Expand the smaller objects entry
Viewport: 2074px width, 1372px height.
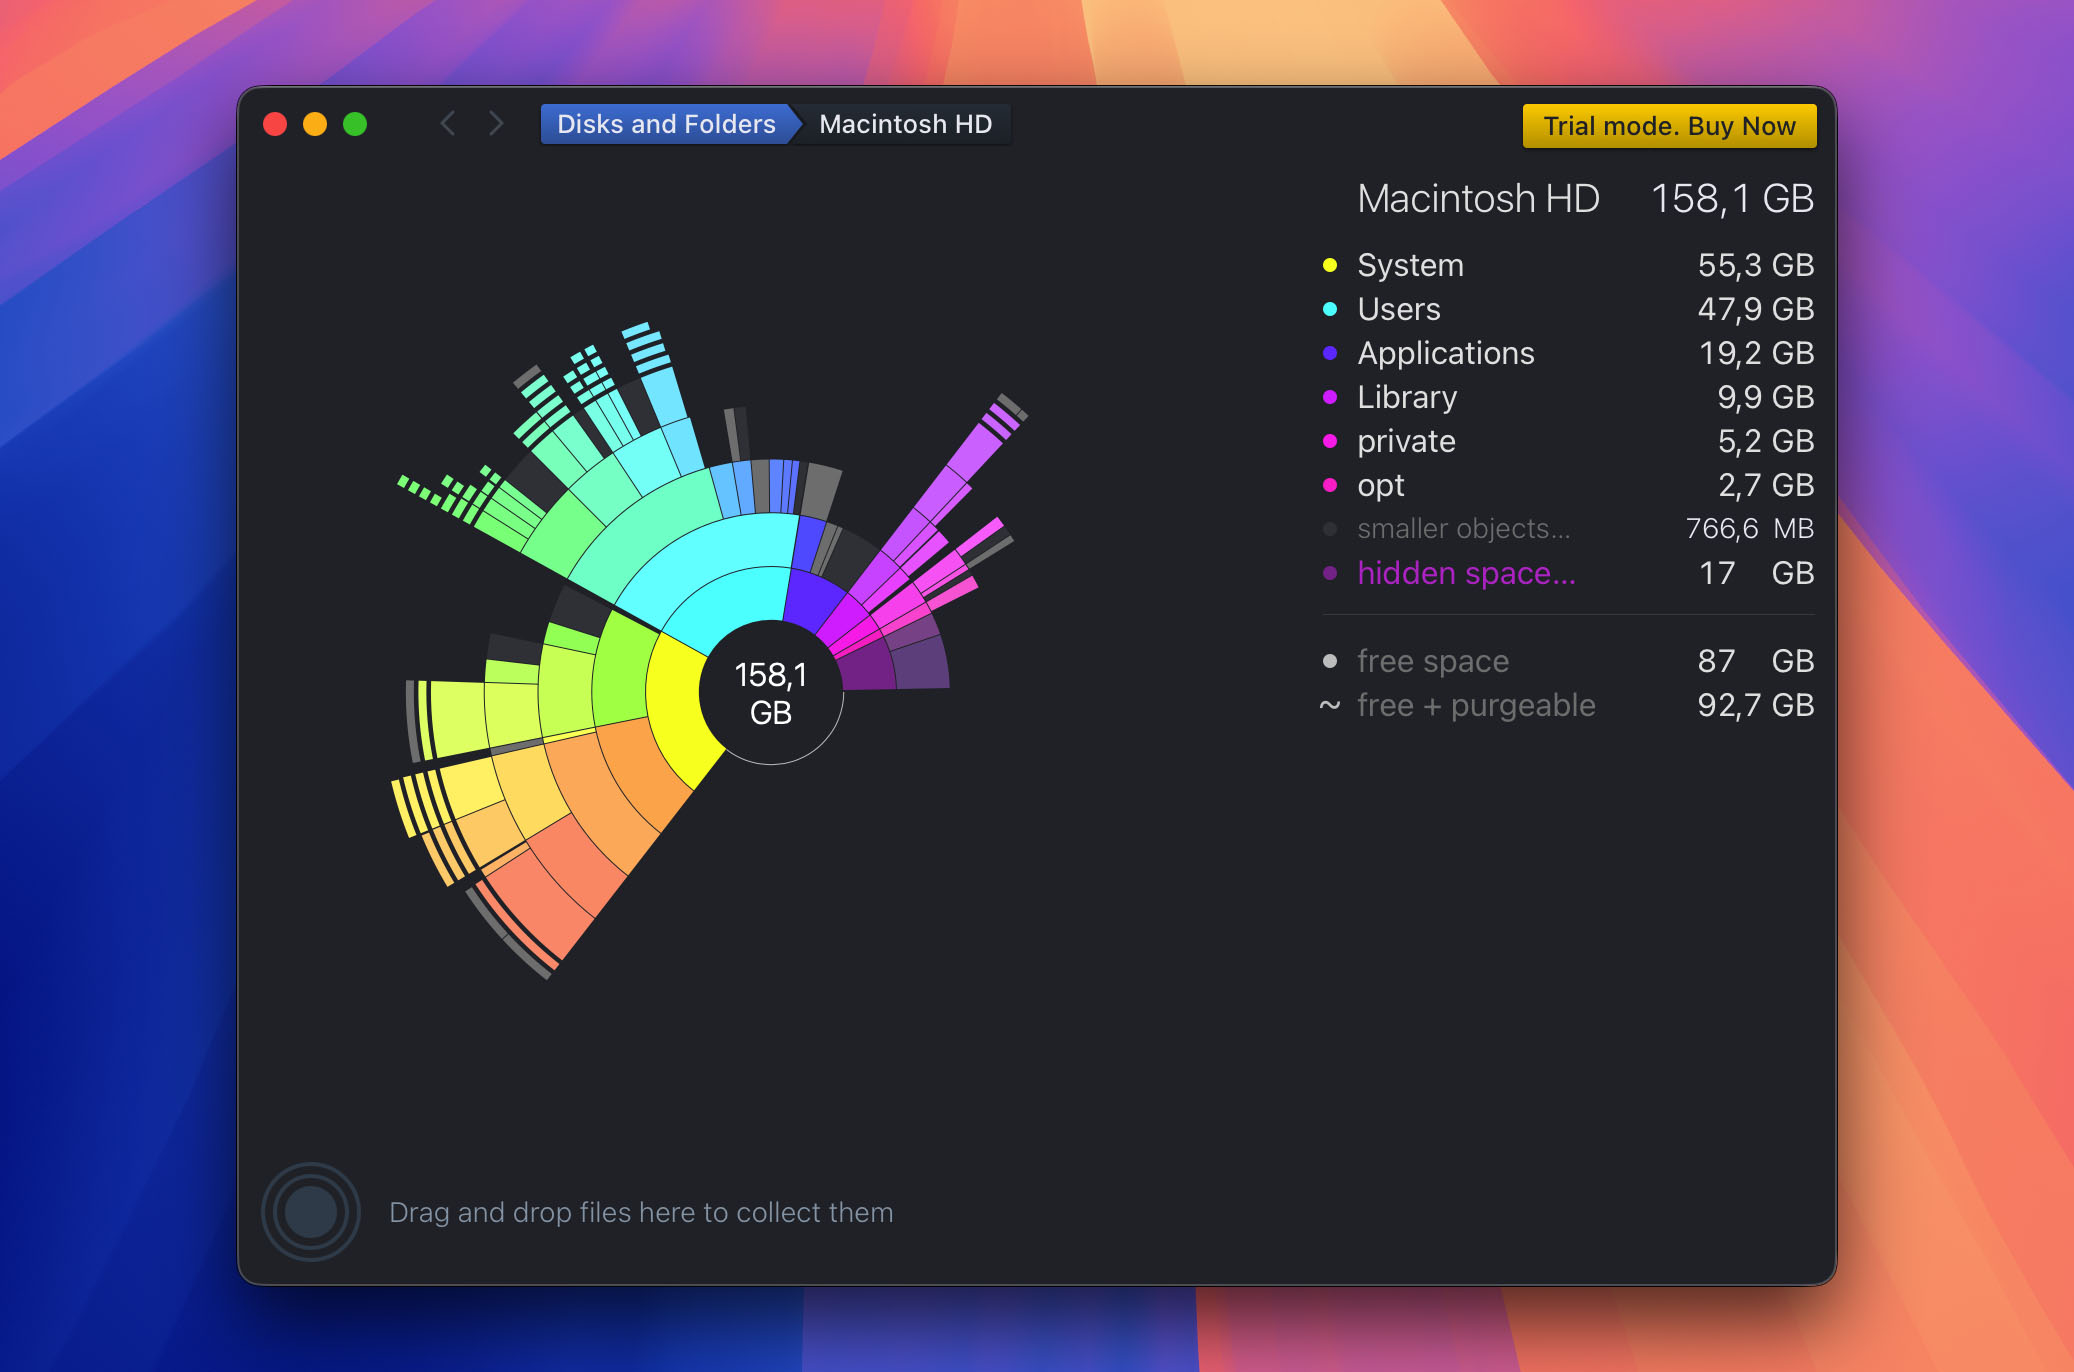1462,528
